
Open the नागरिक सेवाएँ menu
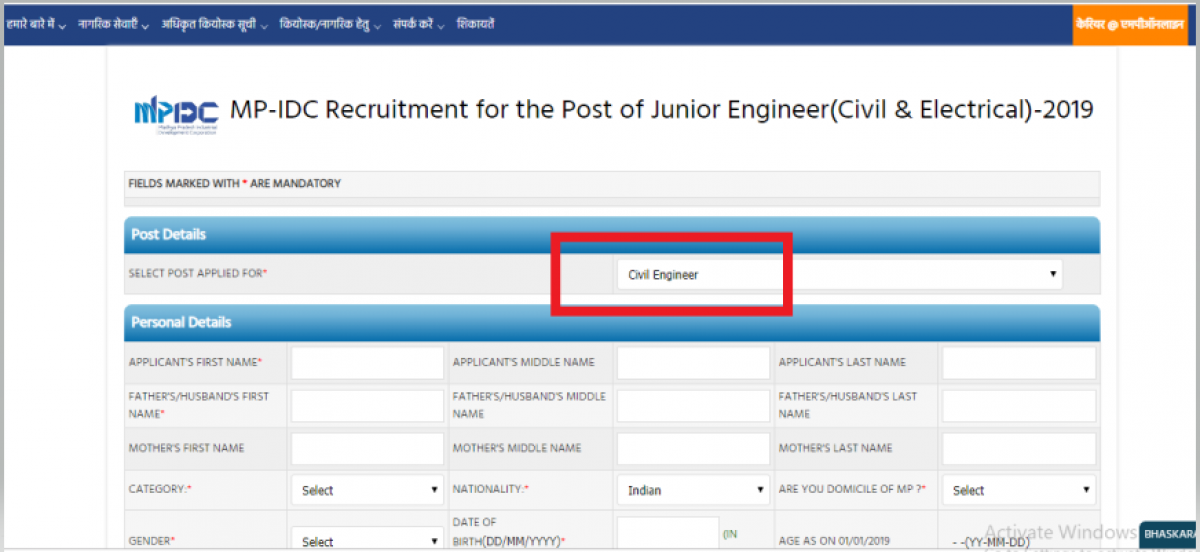click(114, 24)
